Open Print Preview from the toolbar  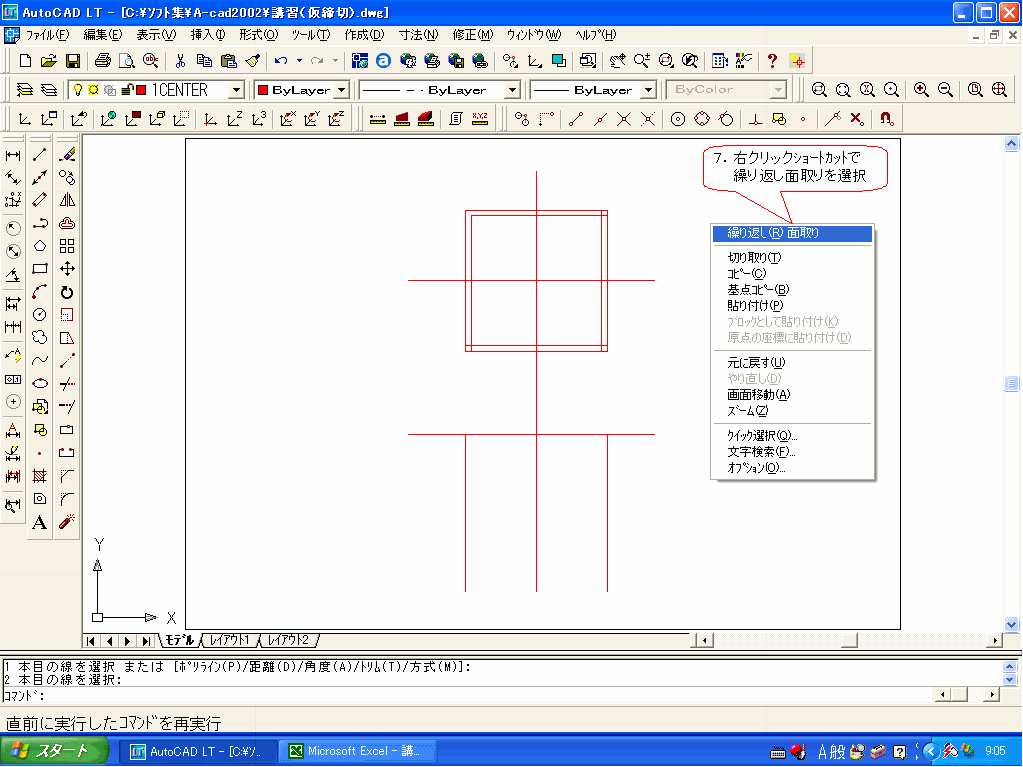click(127, 61)
